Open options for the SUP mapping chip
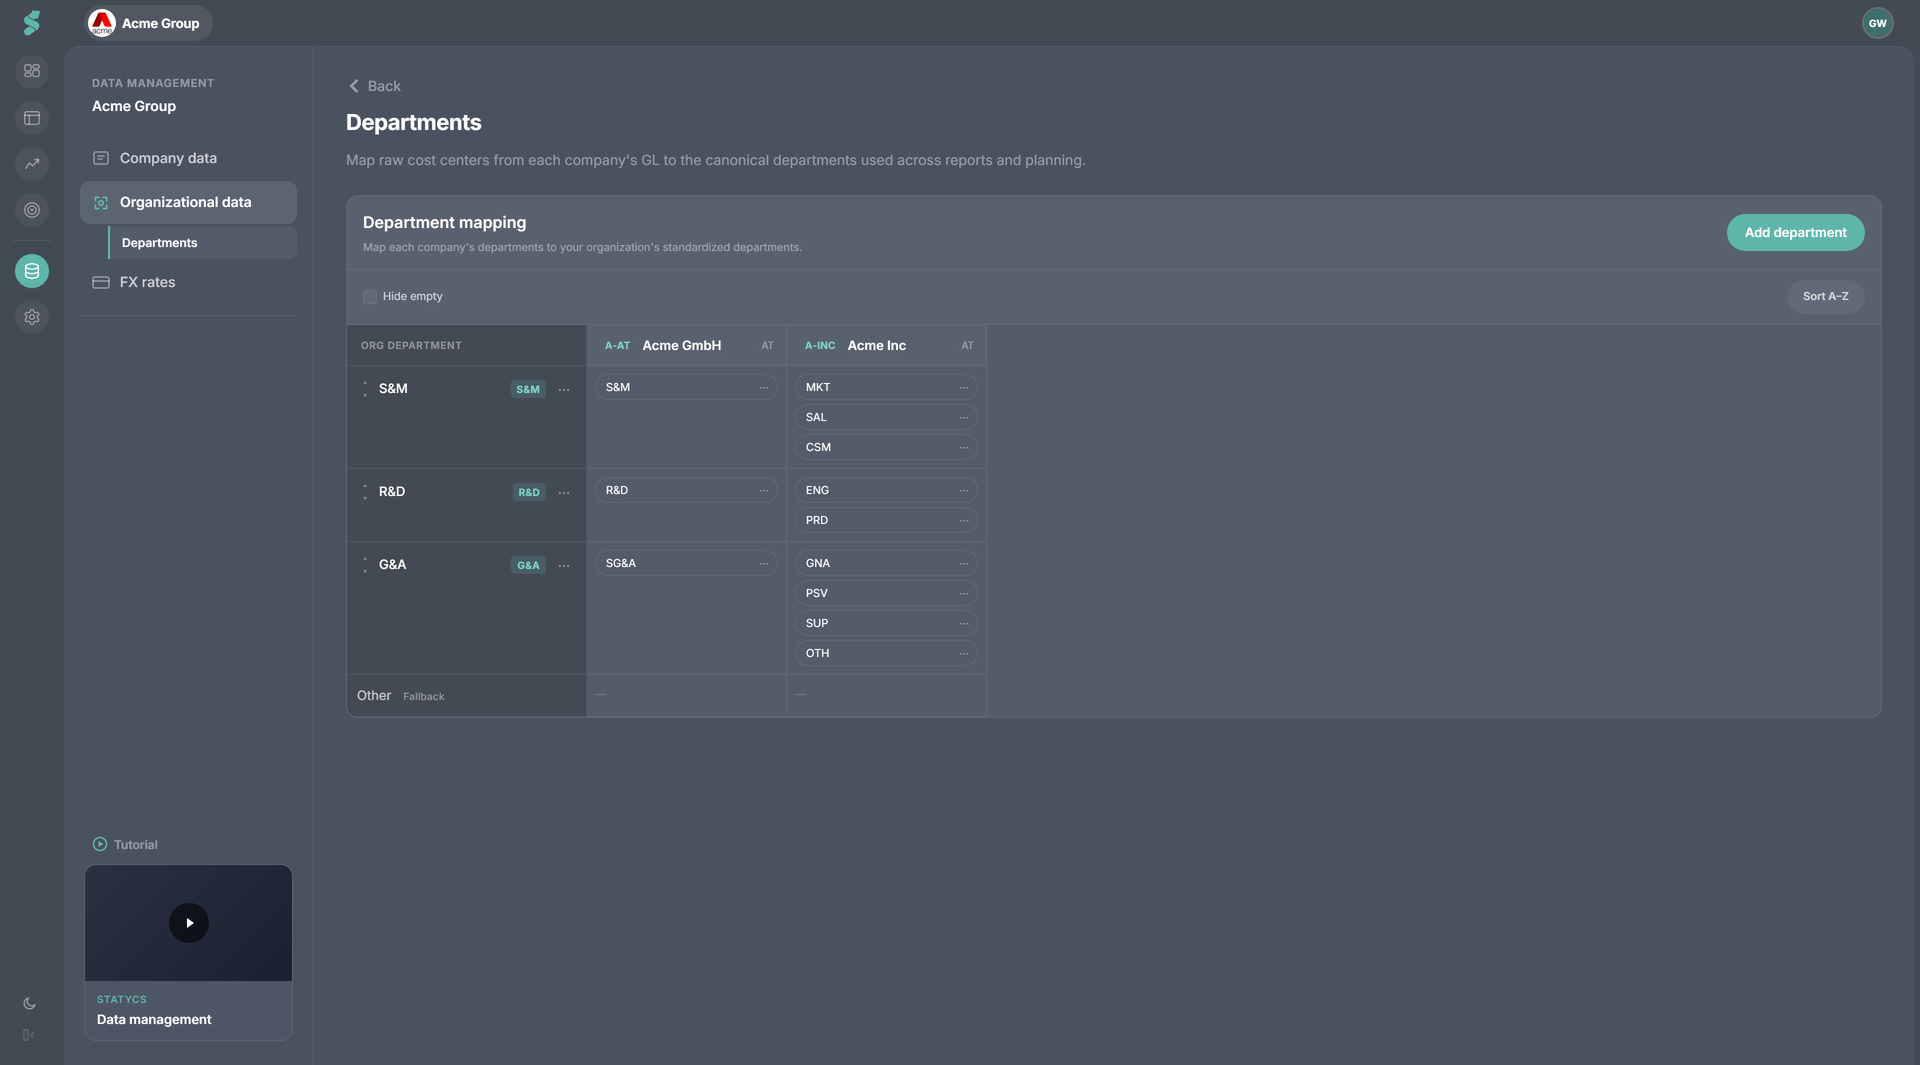The image size is (1920, 1065). (964, 624)
